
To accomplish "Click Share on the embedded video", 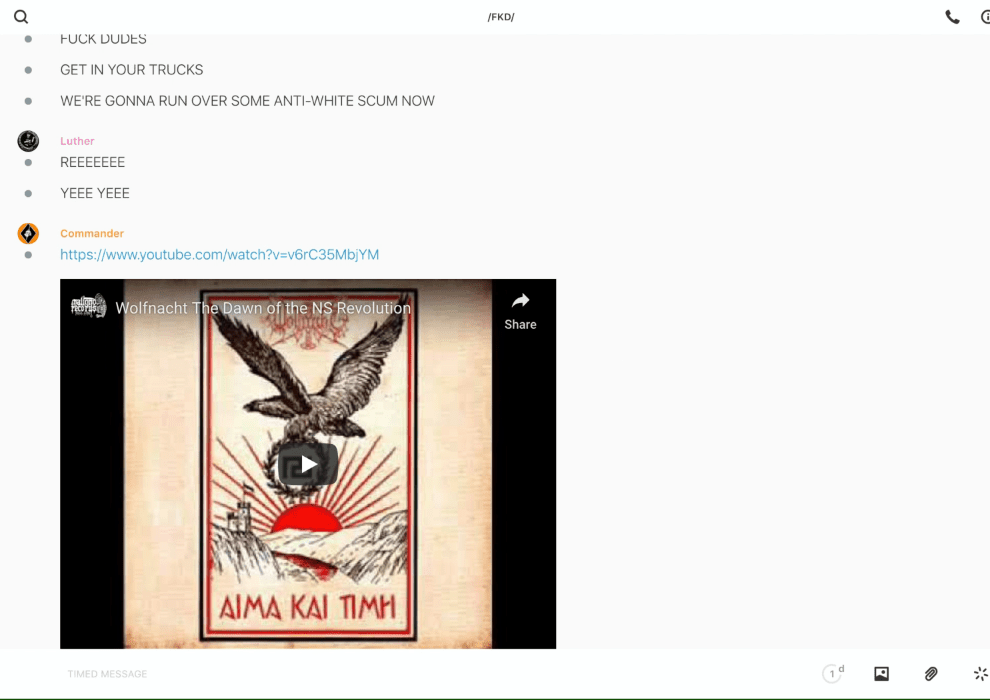I will pos(520,310).
